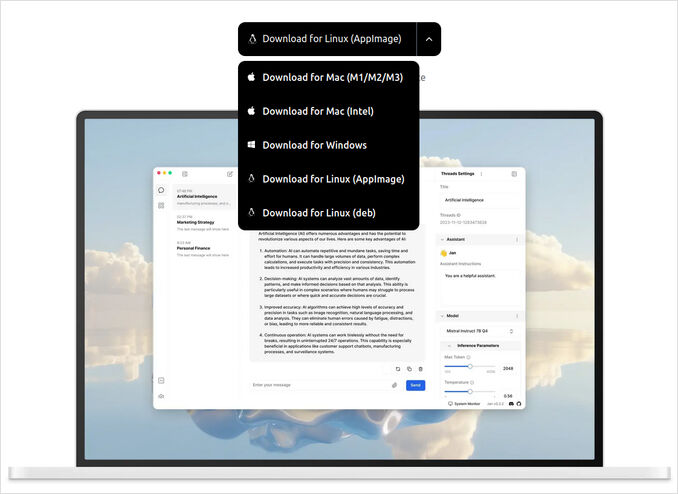This screenshot has height=494, width=678.
Task: Click the blue Send button in the Jan preview
Action: coord(415,385)
